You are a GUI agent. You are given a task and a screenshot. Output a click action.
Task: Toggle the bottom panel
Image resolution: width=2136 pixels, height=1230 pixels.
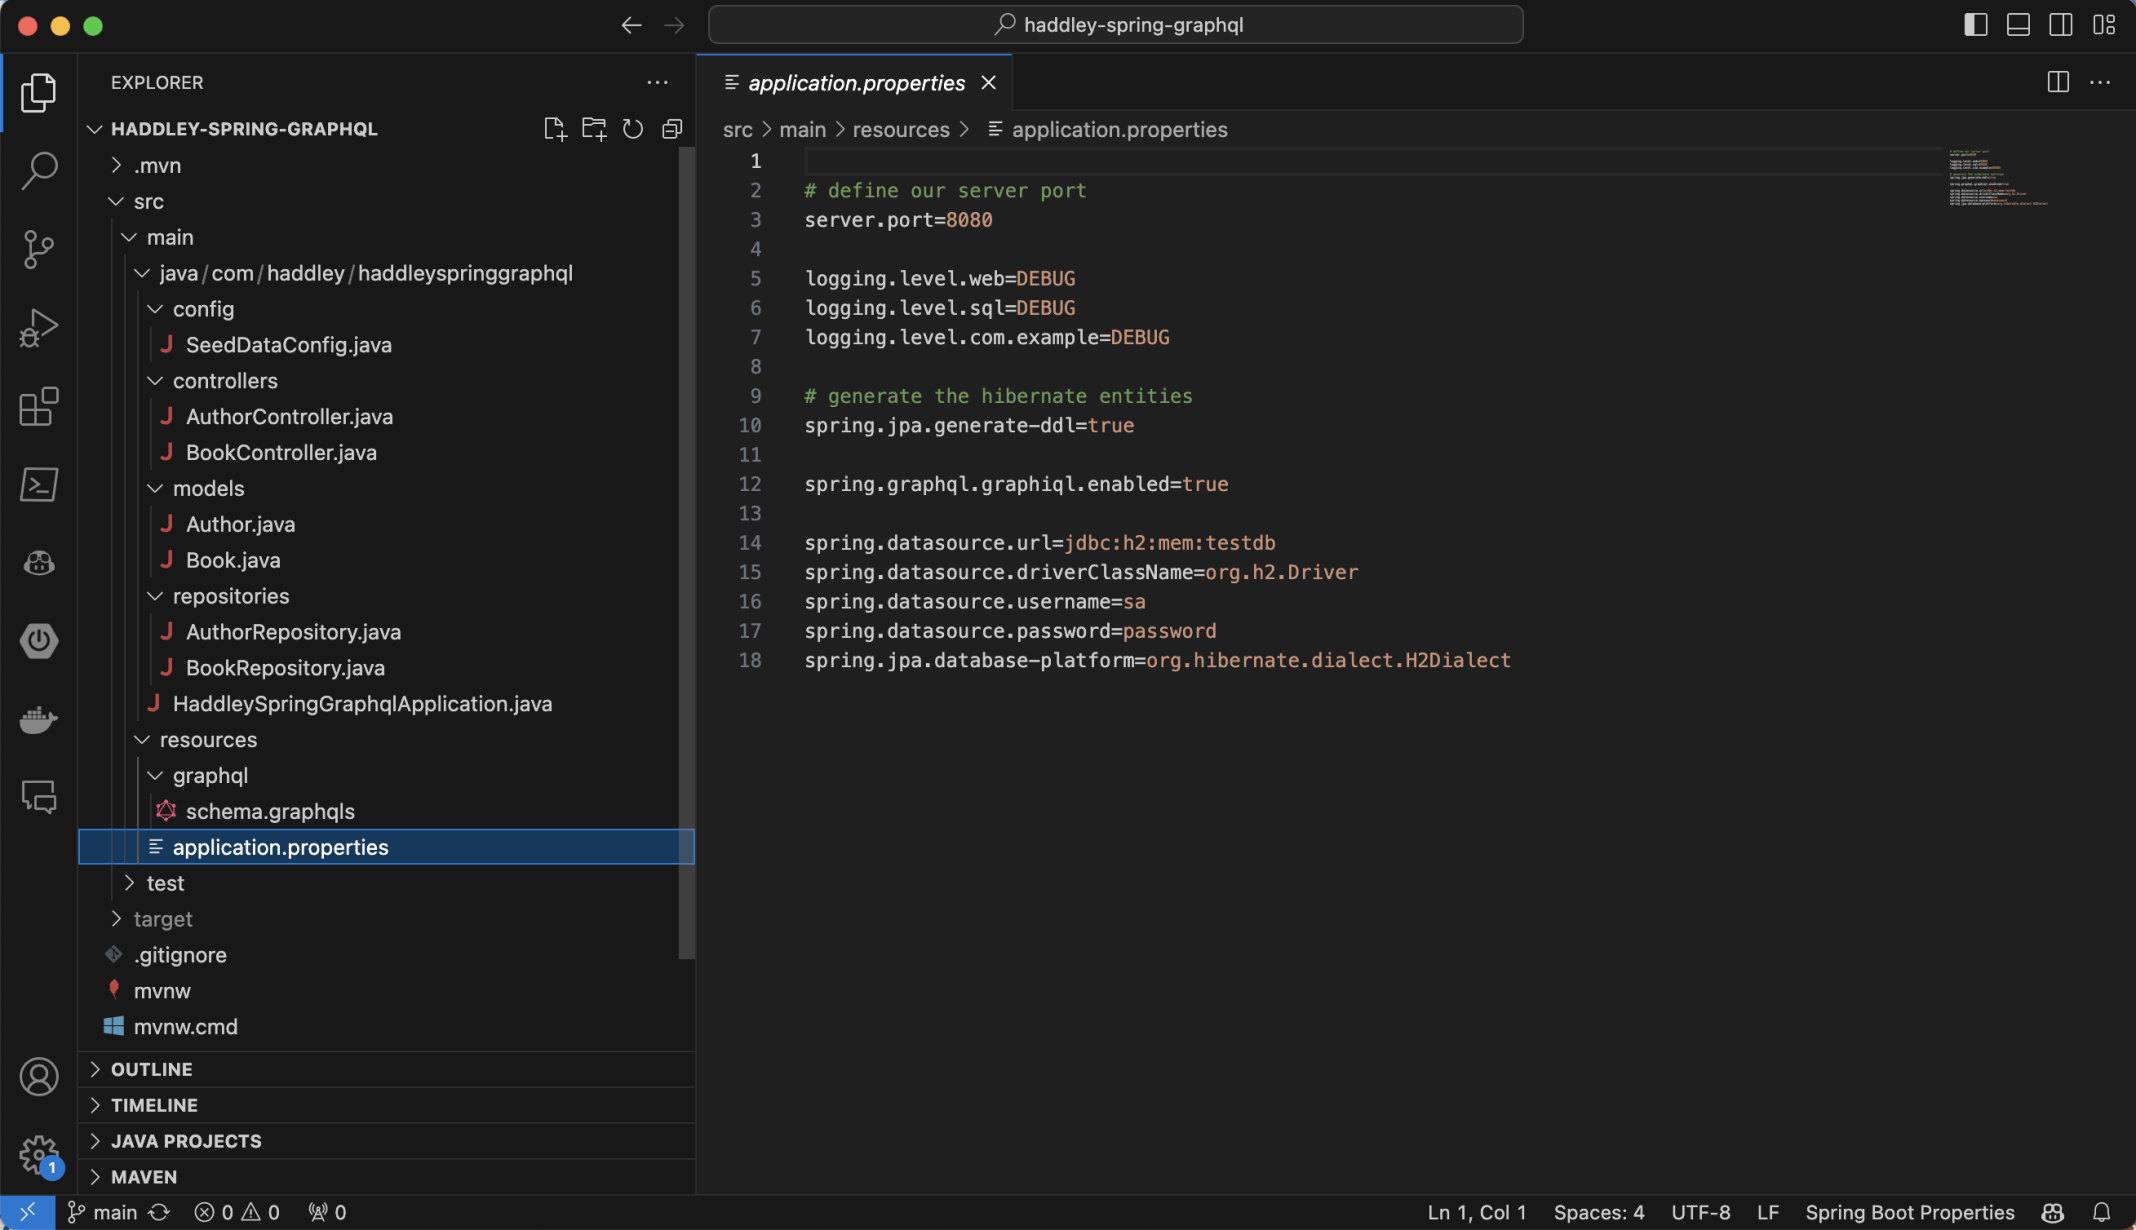coord(2018,25)
